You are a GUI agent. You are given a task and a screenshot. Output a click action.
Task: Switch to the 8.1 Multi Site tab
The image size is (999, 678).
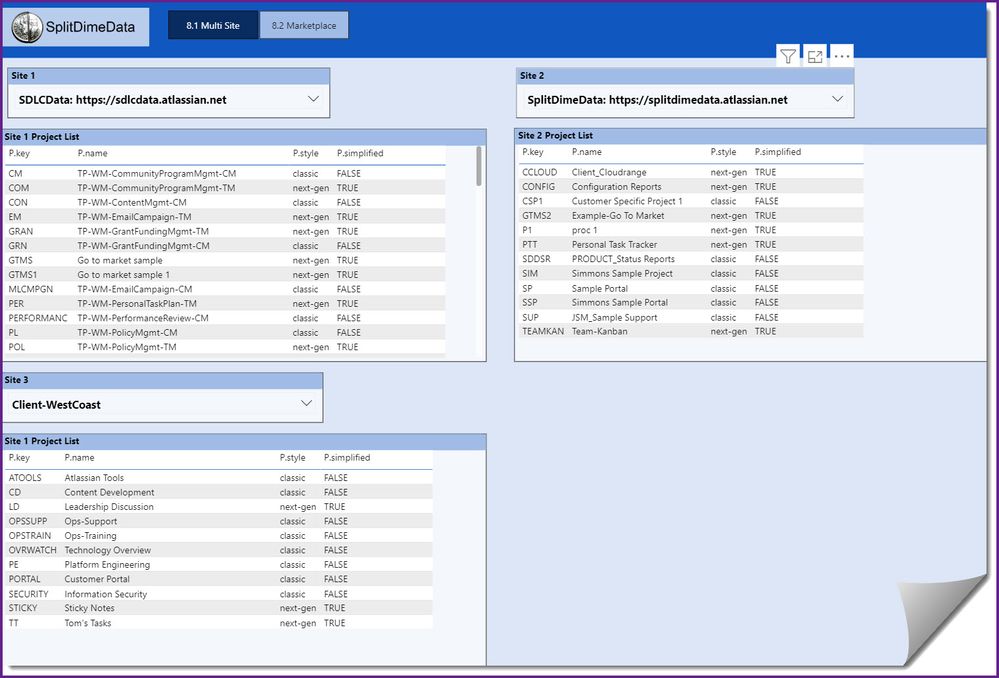point(213,25)
